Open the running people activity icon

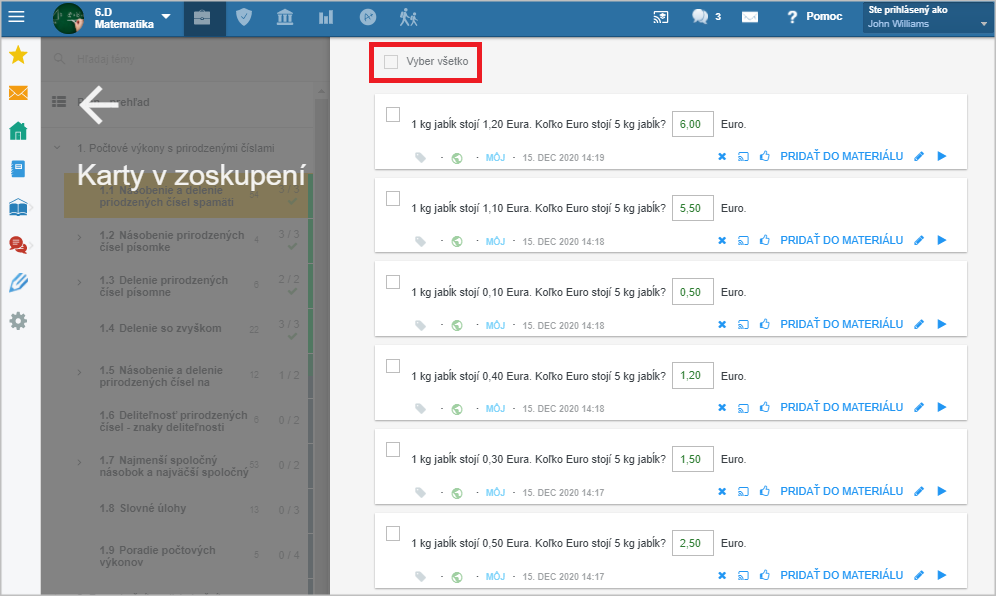click(x=408, y=17)
